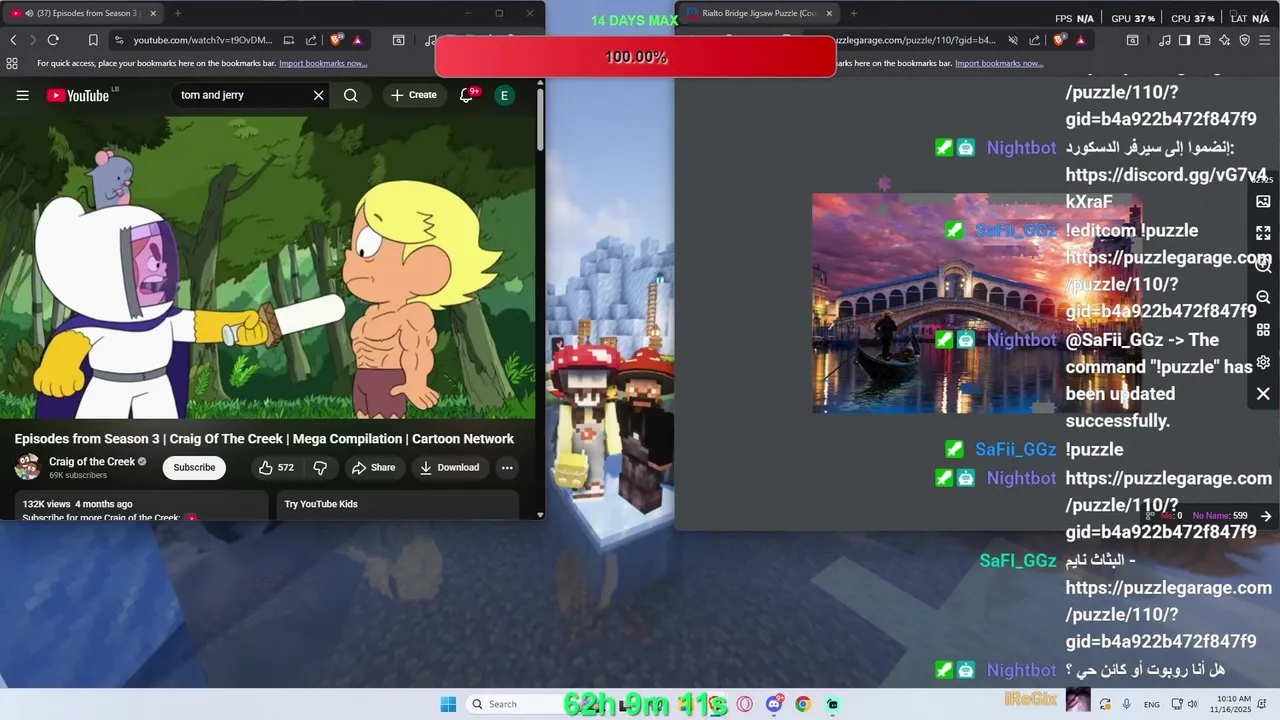Bookmark the YouTube page

[93, 40]
